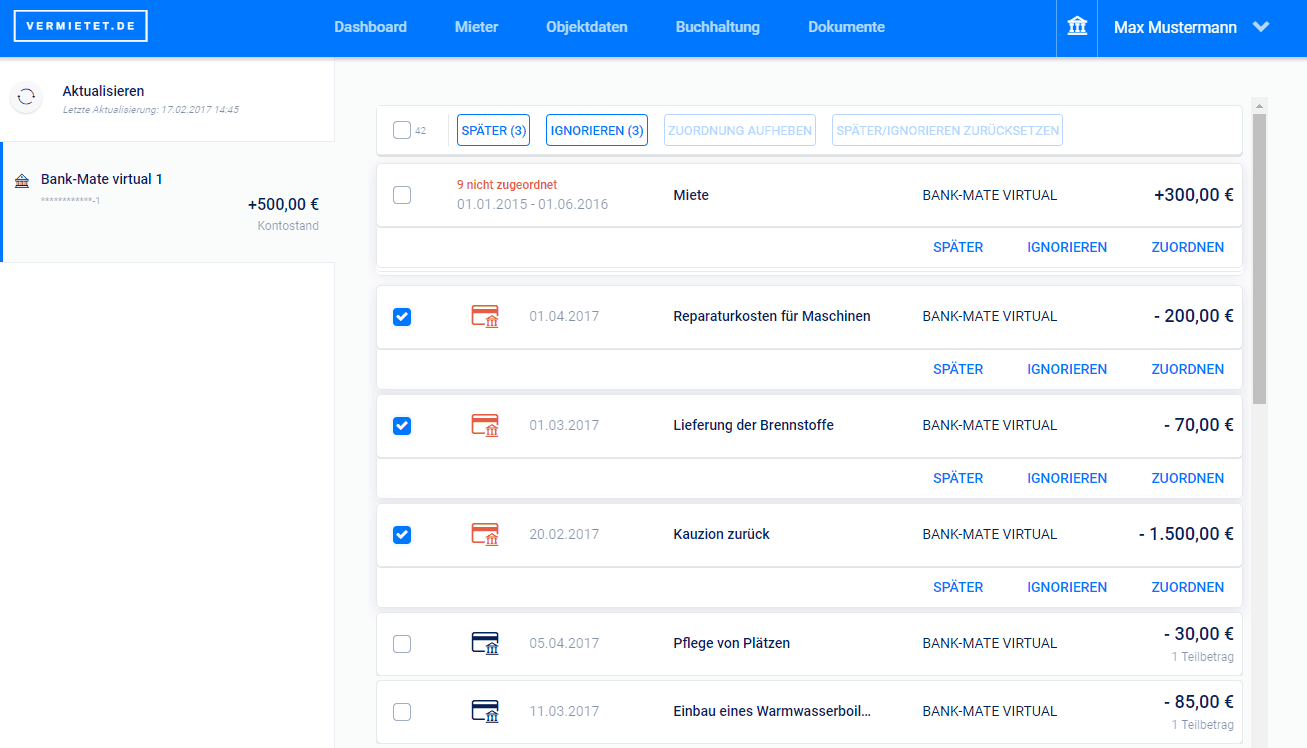Click payment card icon for Reparaturkosten für Maschinen

[485, 316]
